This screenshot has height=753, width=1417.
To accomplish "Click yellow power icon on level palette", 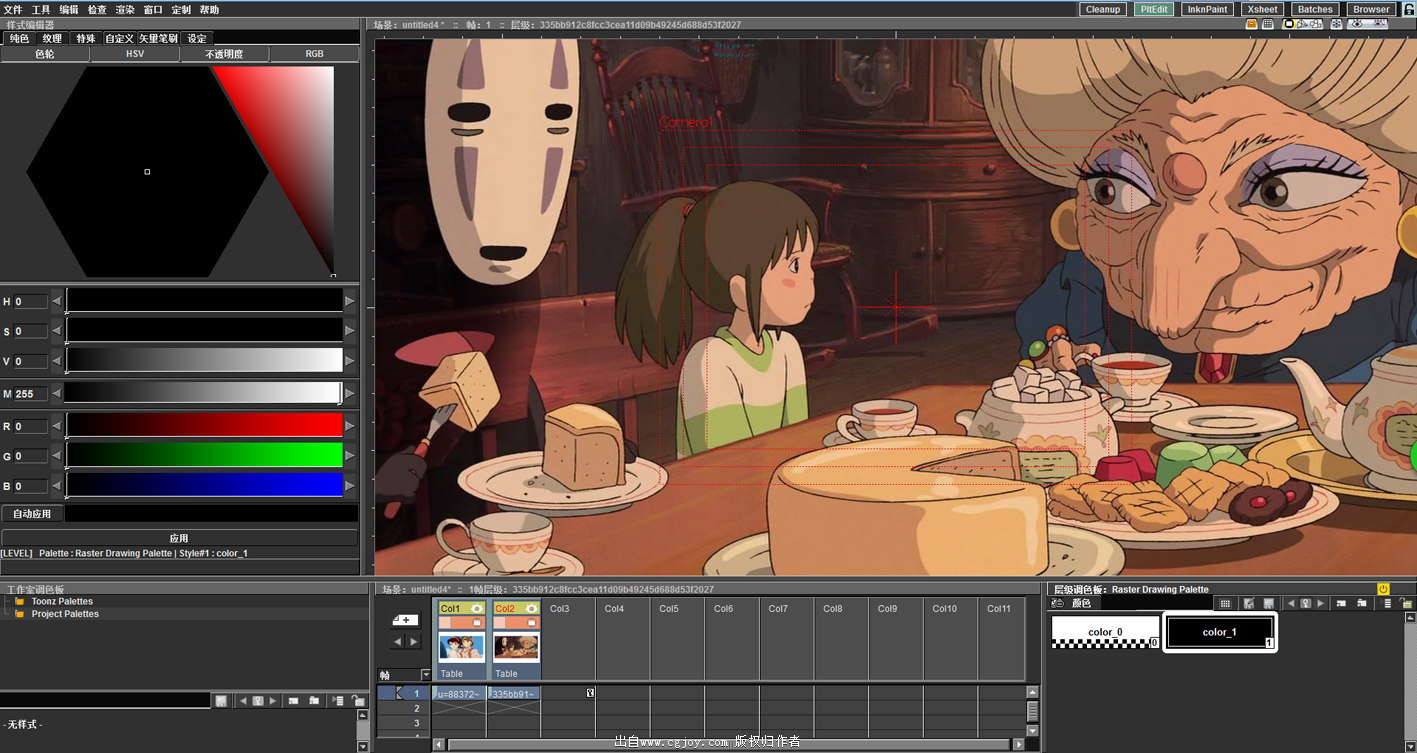I will 1384,589.
